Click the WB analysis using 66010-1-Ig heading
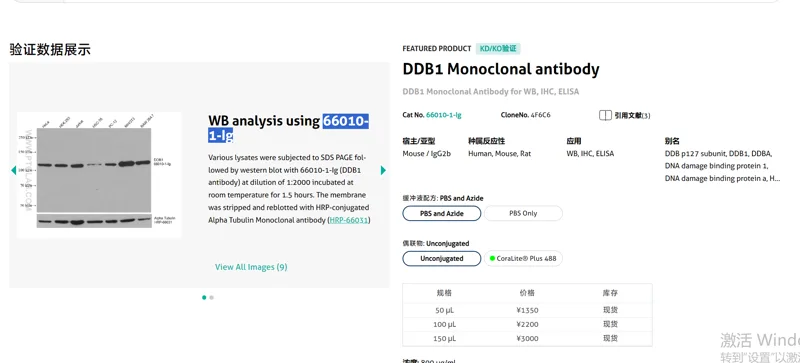The width and height of the screenshot is (800, 363). pyautogui.click(x=288, y=128)
